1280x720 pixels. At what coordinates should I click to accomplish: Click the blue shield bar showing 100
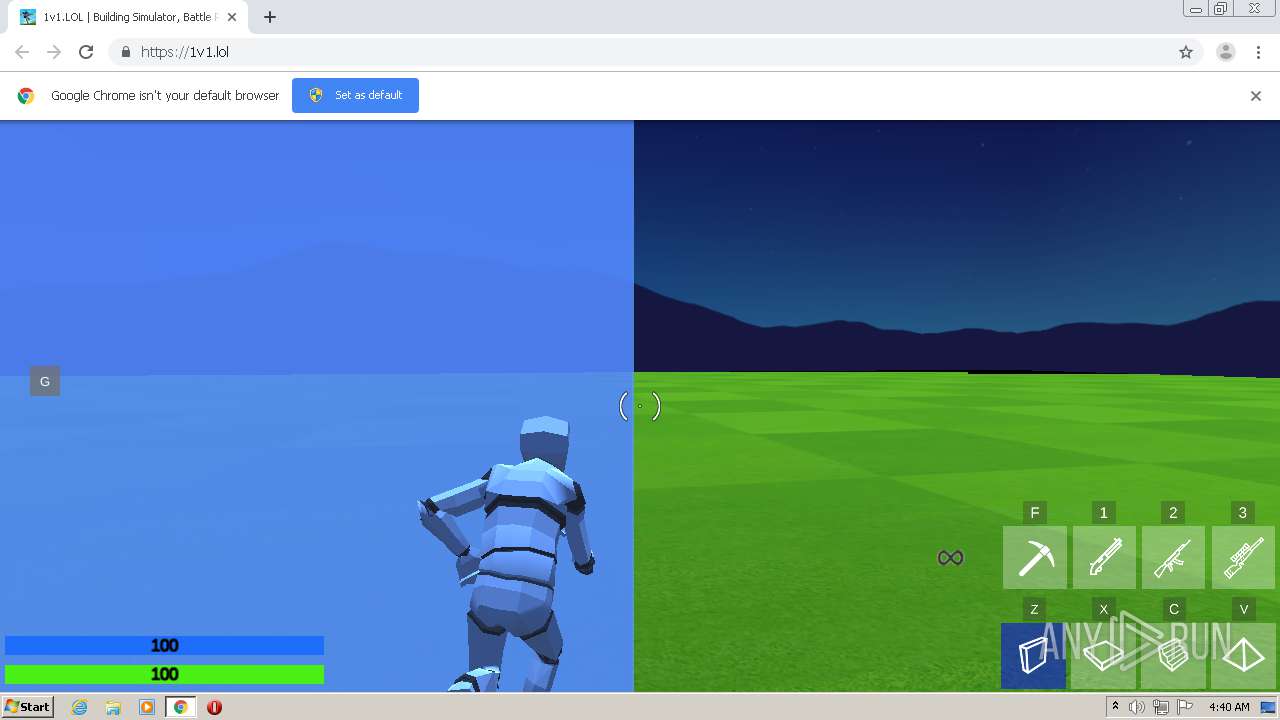[x=164, y=646]
